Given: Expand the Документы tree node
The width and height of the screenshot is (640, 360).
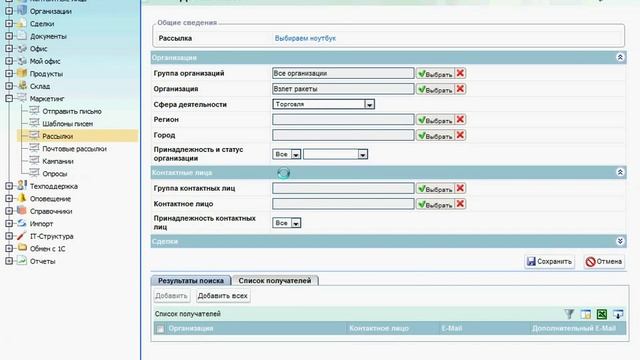Looking at the screenshot, I should 9,36.
